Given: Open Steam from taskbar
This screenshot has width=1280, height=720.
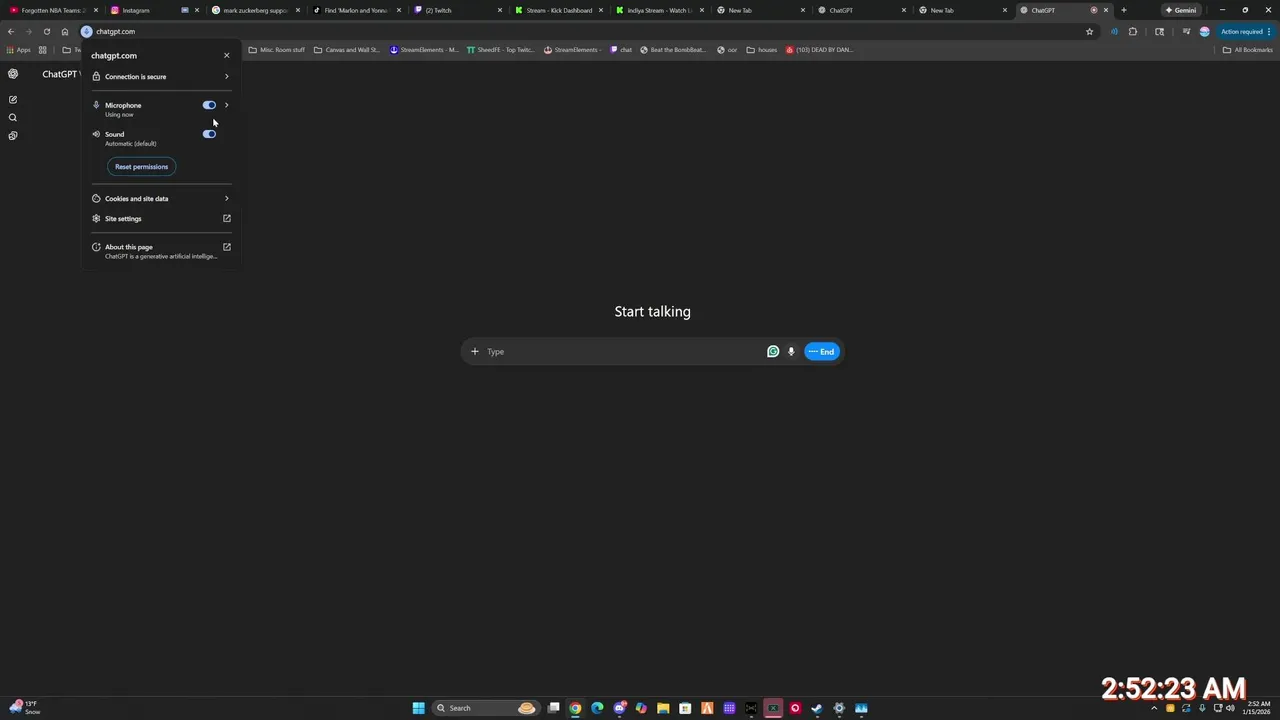Looking at the screenshot, I should coord(817,708).
